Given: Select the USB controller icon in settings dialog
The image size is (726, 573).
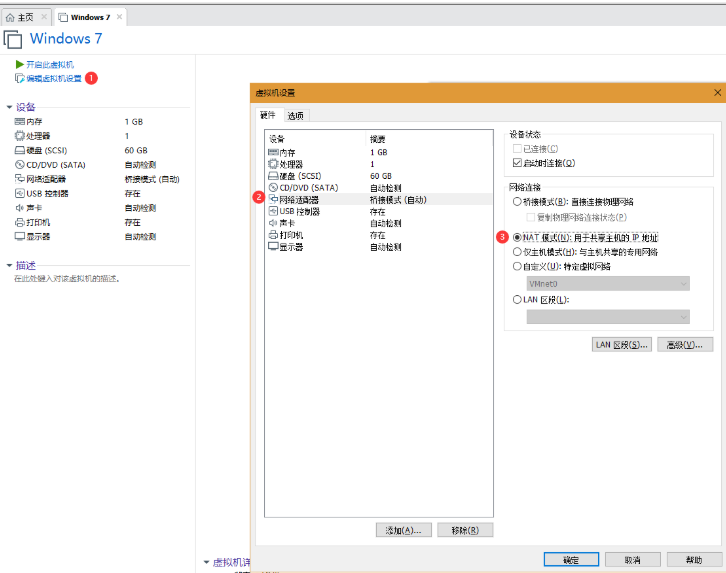Looking at the screenshot, I should (273, 212).
